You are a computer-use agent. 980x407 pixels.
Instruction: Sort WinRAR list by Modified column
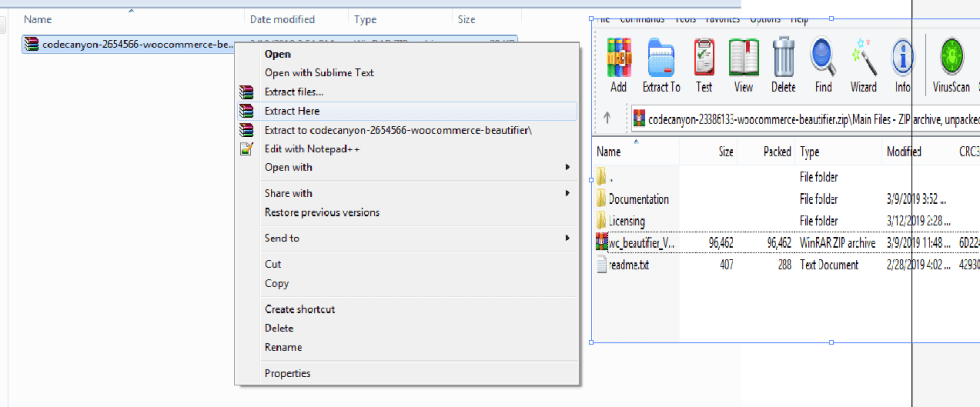point(904,152)
